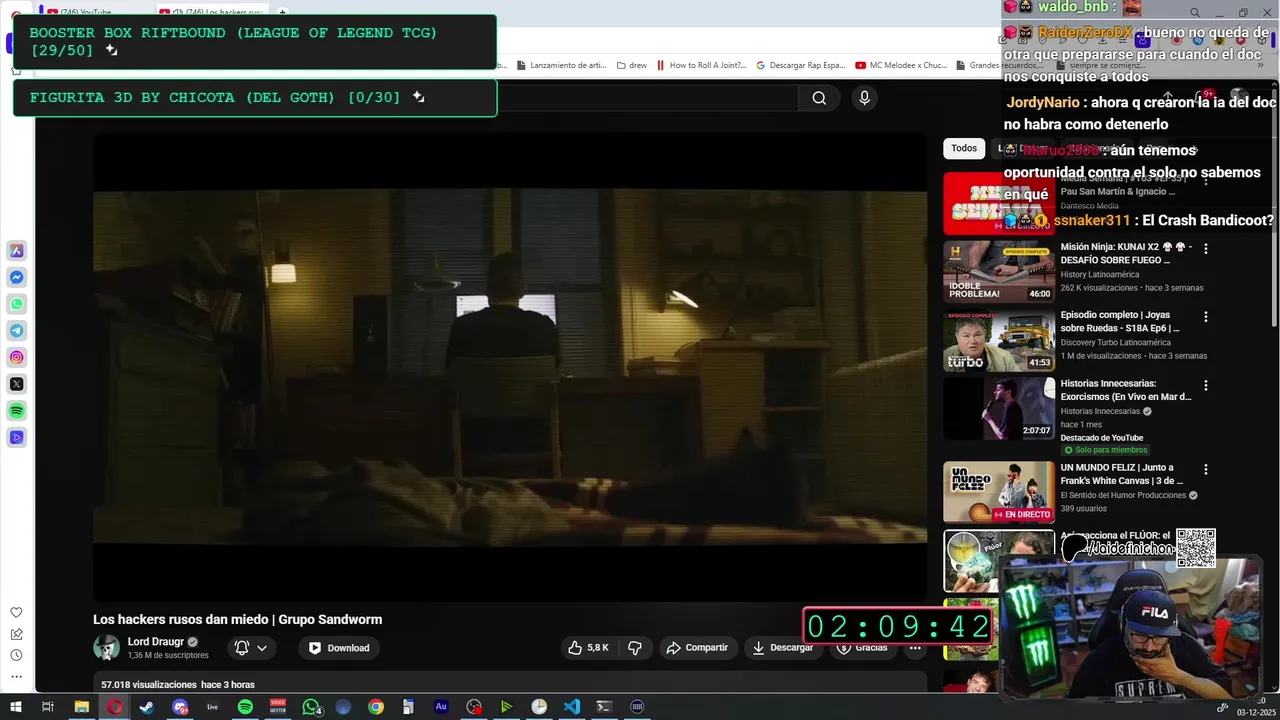Open the Player icon in Opera sidebar
The image size is (1280, 720).
(x=17, y=437)
